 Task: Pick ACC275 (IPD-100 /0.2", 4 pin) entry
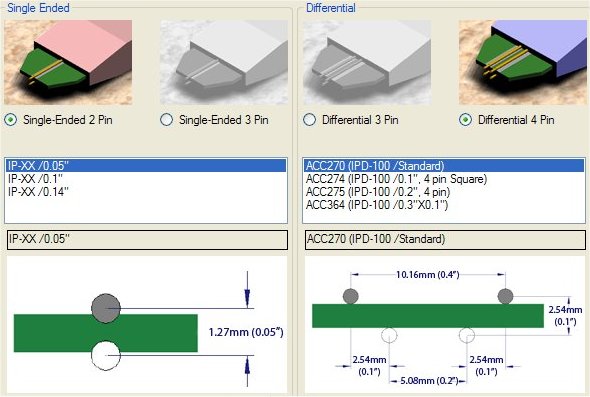click(444, 192)
